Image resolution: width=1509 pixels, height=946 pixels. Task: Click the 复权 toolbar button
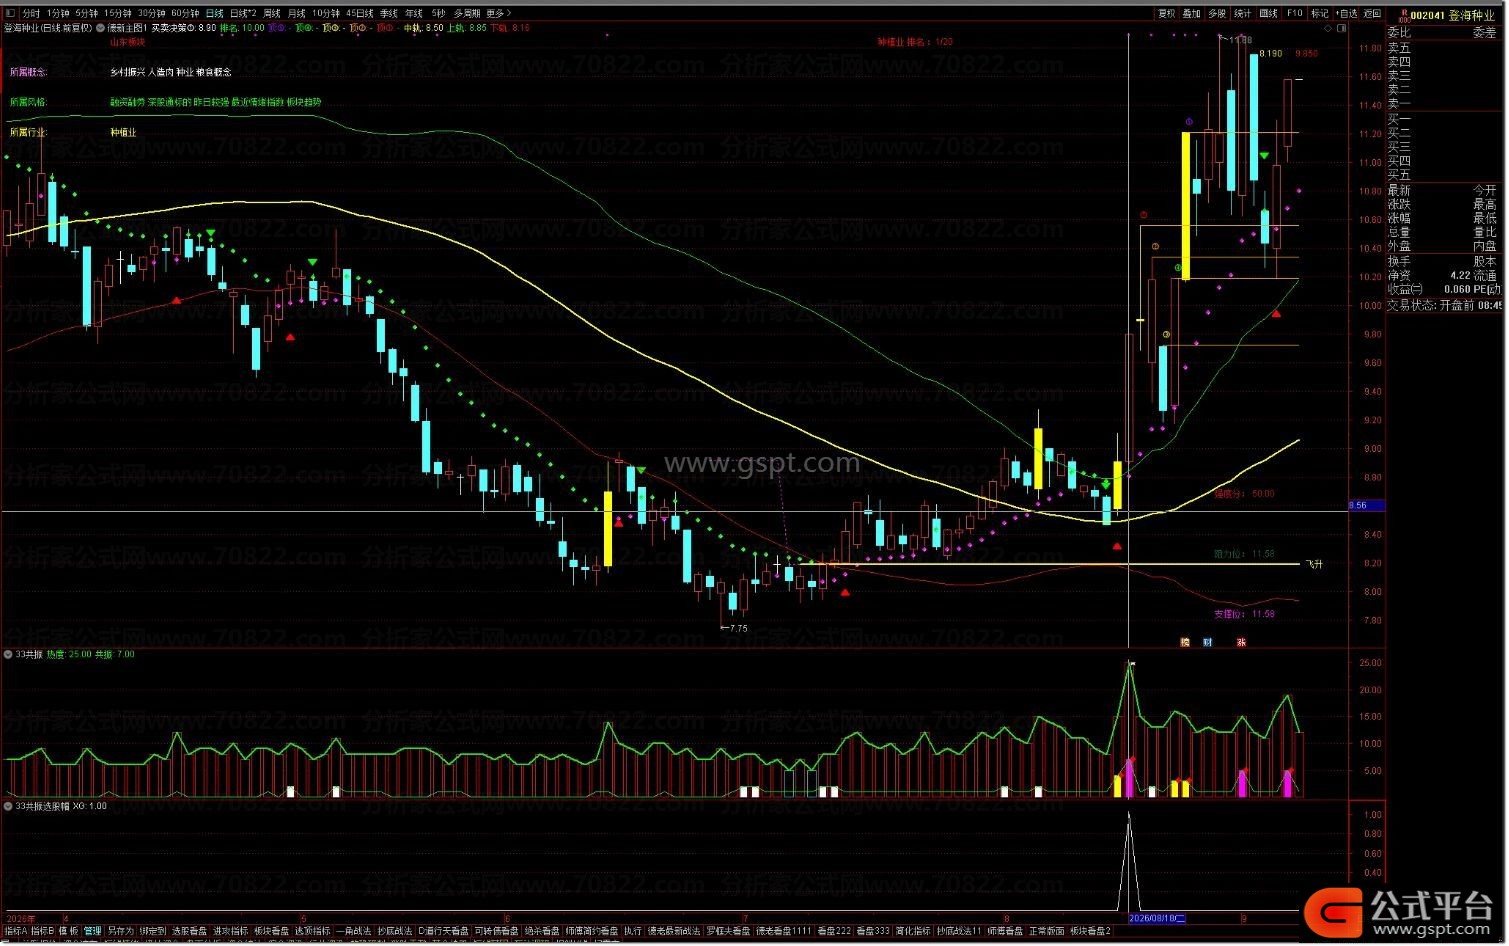[1166, 13]
